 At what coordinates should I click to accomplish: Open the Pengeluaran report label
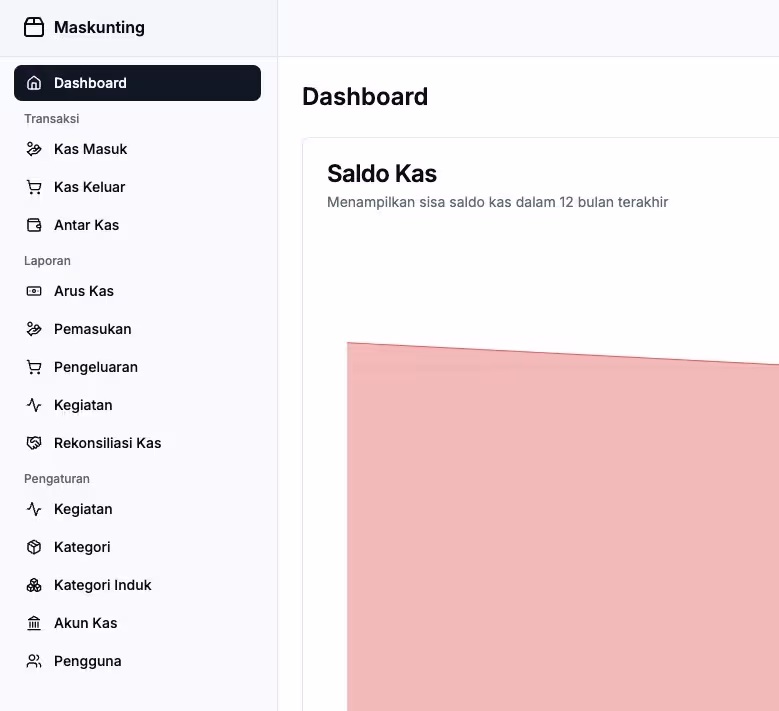(x=96, y=367)
